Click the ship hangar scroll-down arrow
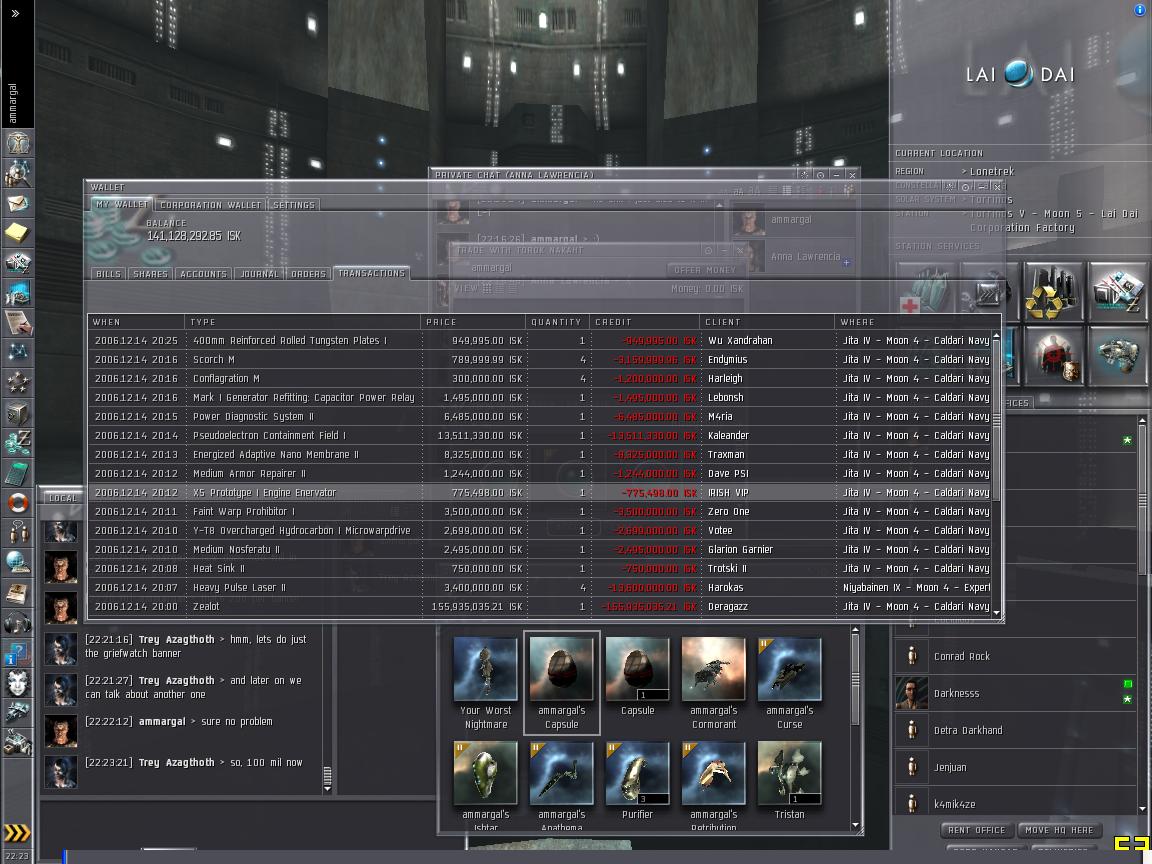The width and height of the screenshot is (1152, 864). click(x=854, y=825)
